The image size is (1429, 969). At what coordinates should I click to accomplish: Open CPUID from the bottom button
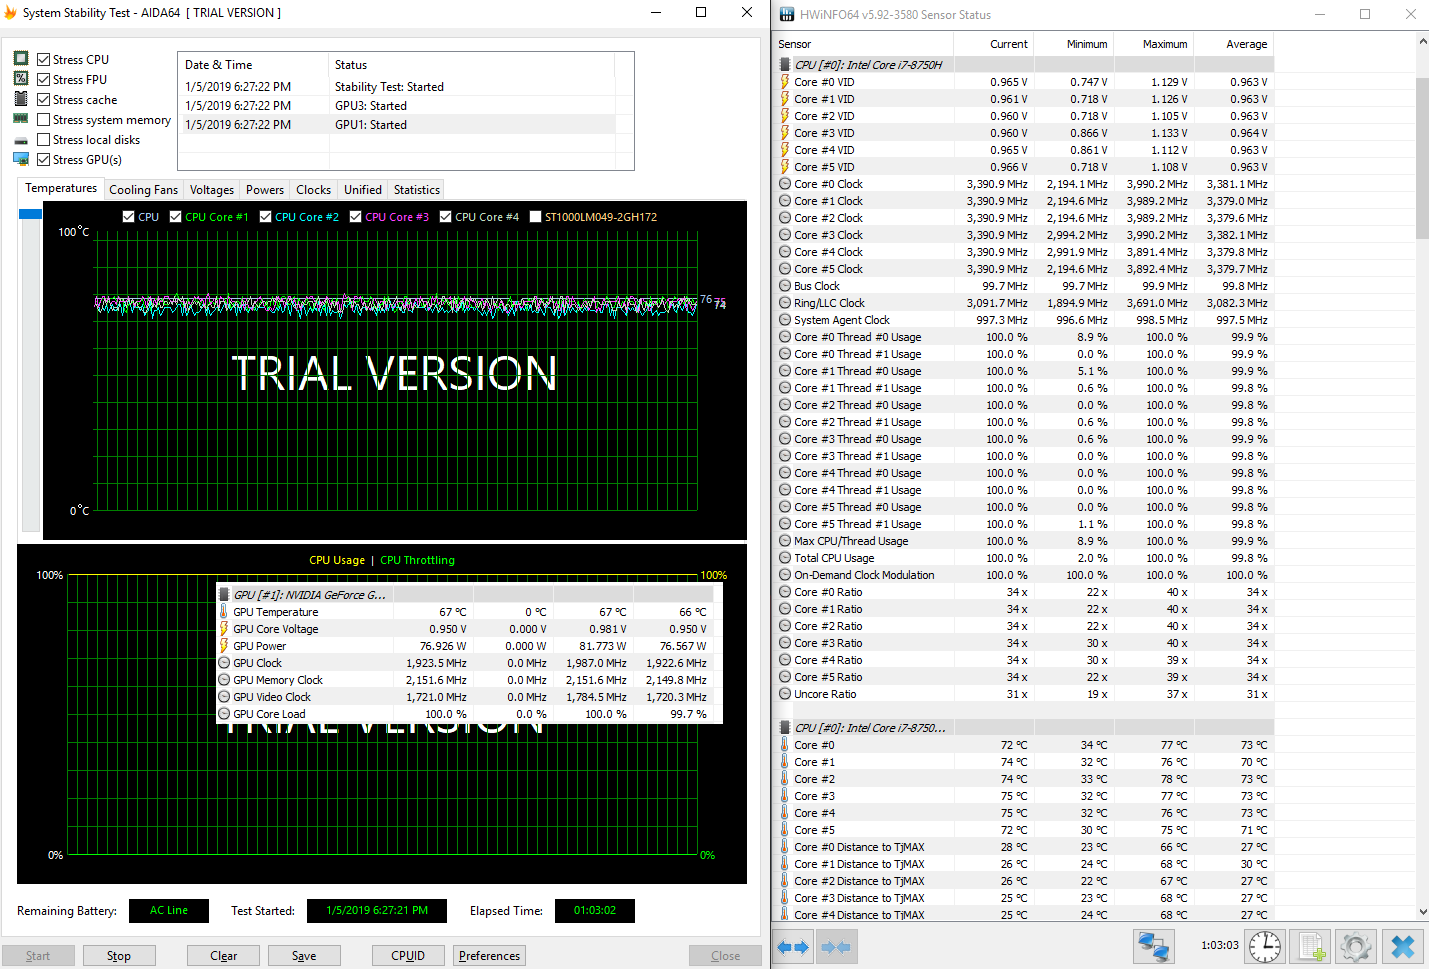[408, 956]
